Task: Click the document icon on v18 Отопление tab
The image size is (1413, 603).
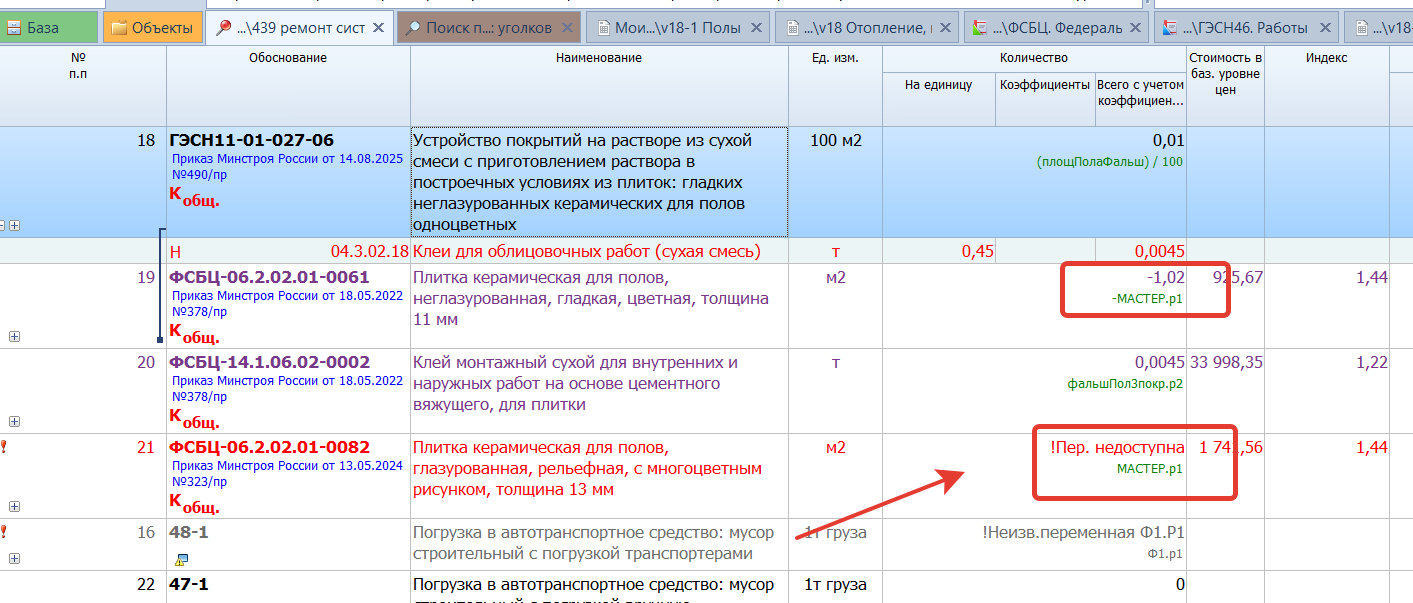Action: (791, 28)
